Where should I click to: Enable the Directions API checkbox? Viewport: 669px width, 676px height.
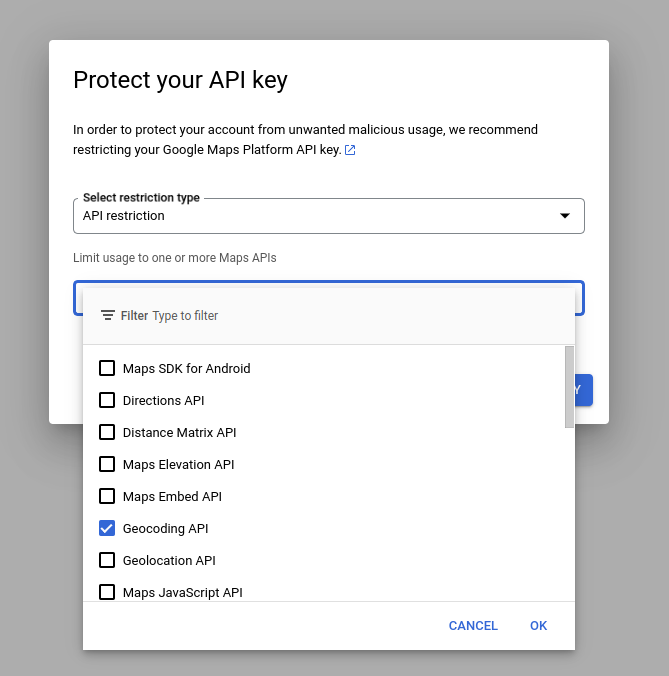point(107,400)
